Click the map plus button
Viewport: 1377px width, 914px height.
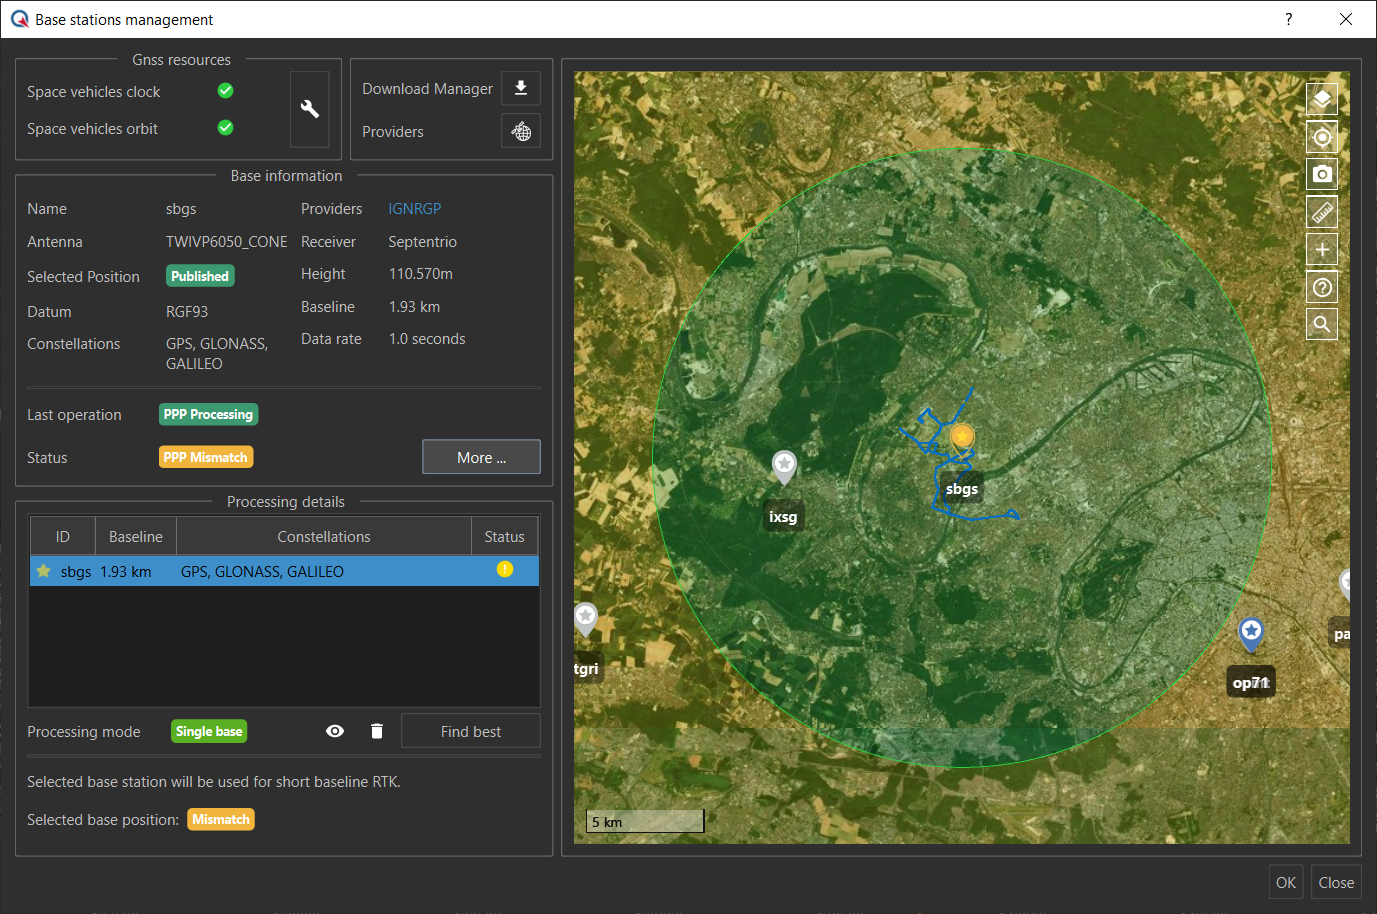[1322, 249]
